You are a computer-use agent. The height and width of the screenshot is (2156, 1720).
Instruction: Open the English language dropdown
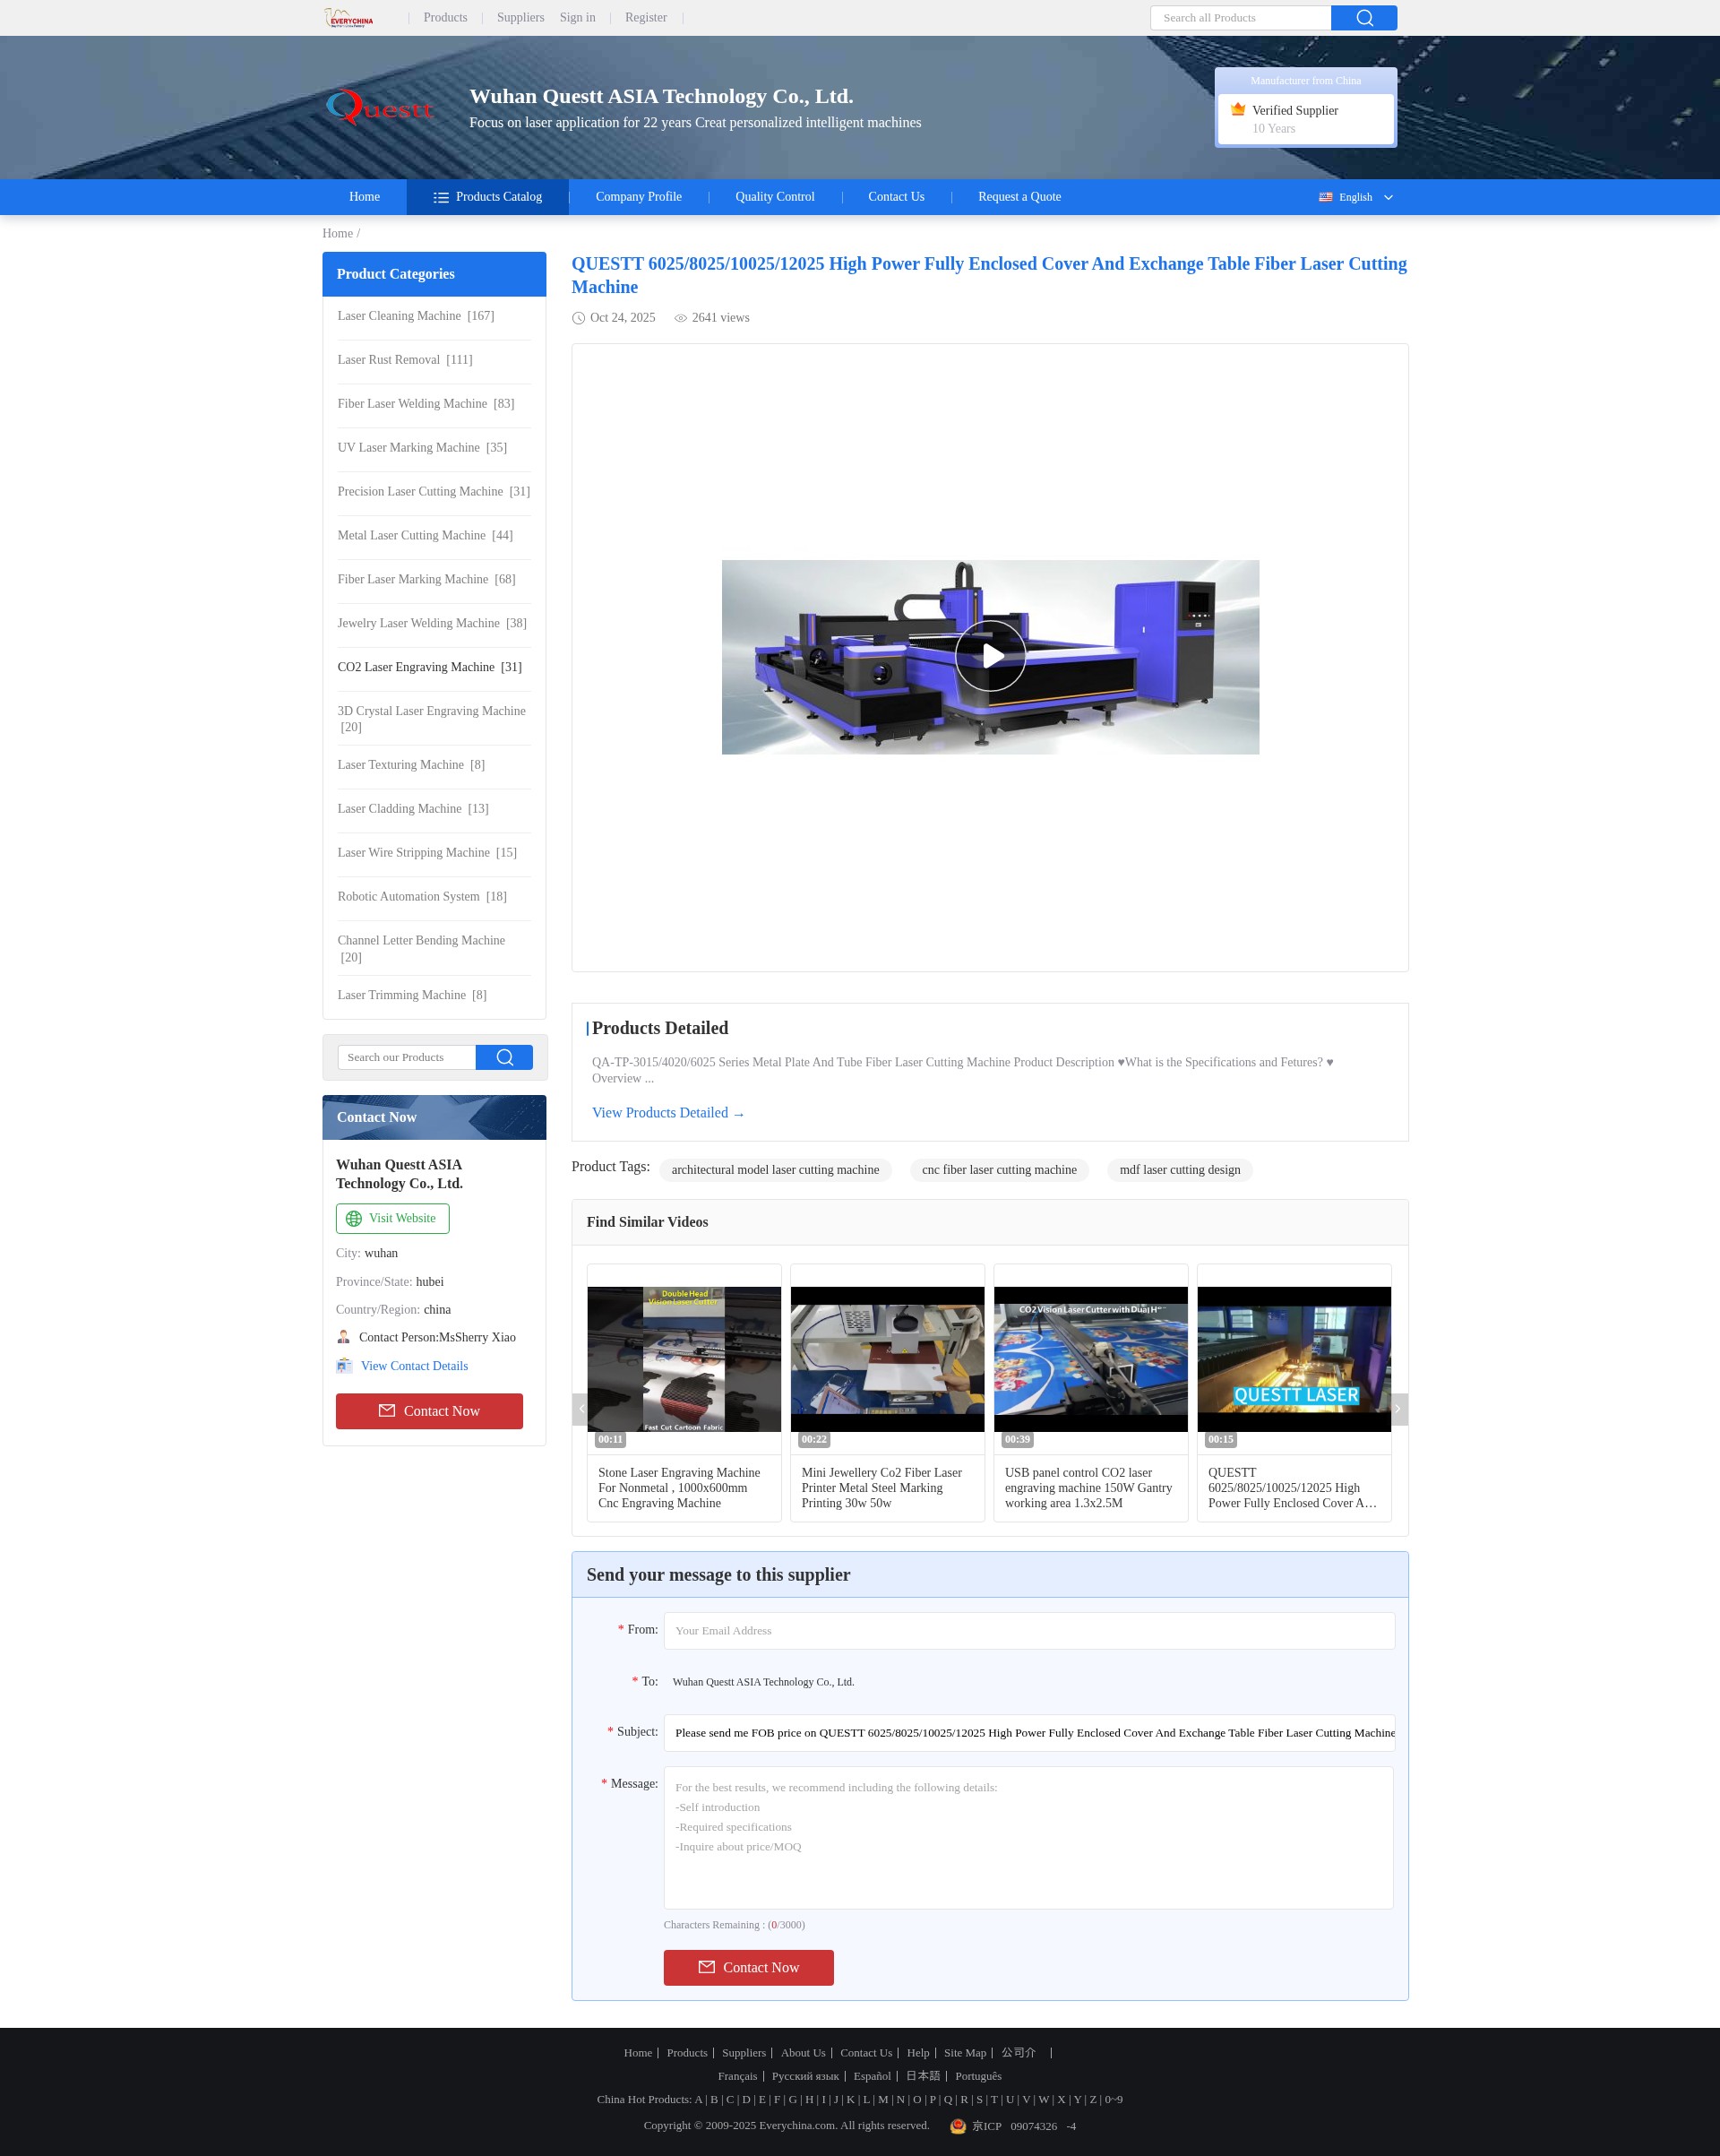click(x=1356, y=197)
